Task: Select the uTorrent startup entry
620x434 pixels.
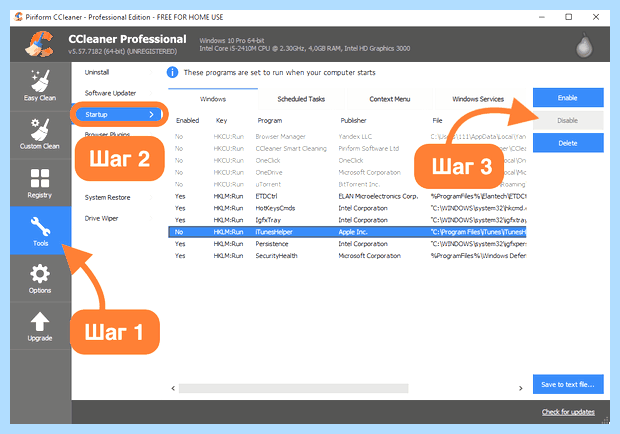Action: (x=347, y=184)
